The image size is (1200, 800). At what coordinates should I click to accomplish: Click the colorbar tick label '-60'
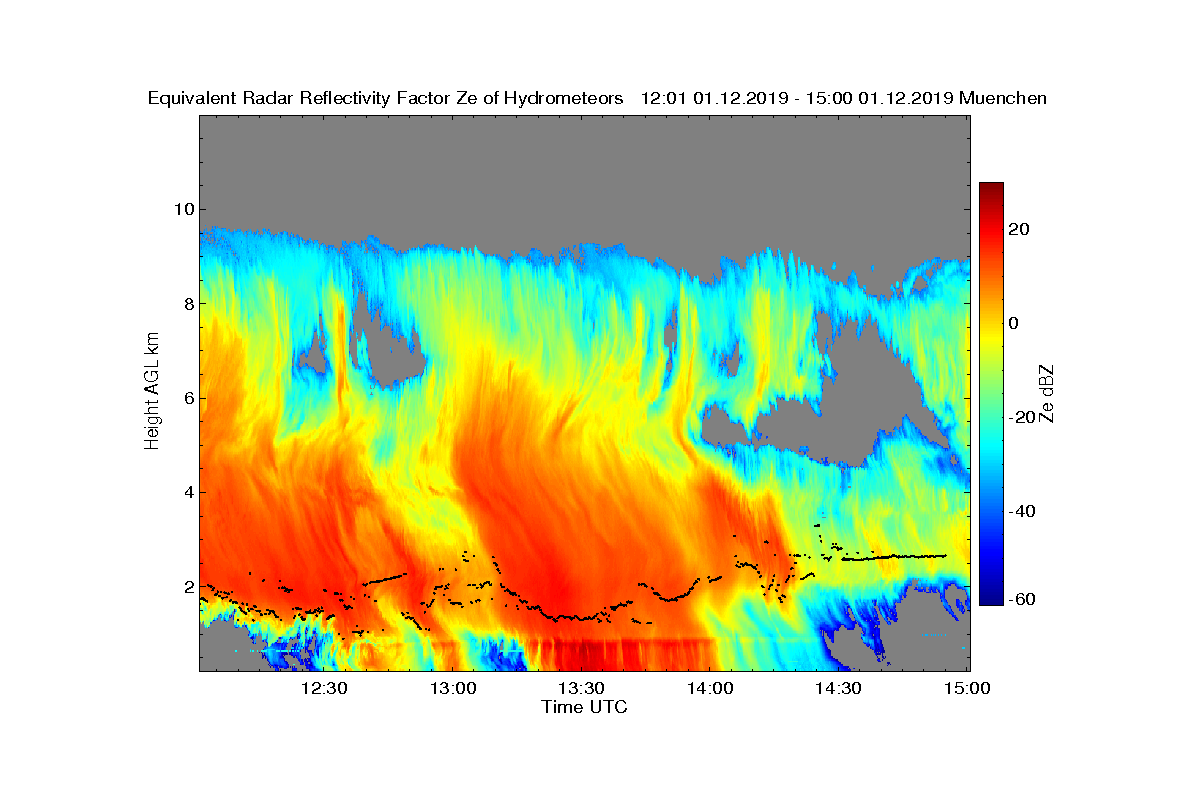[1023, 599]
